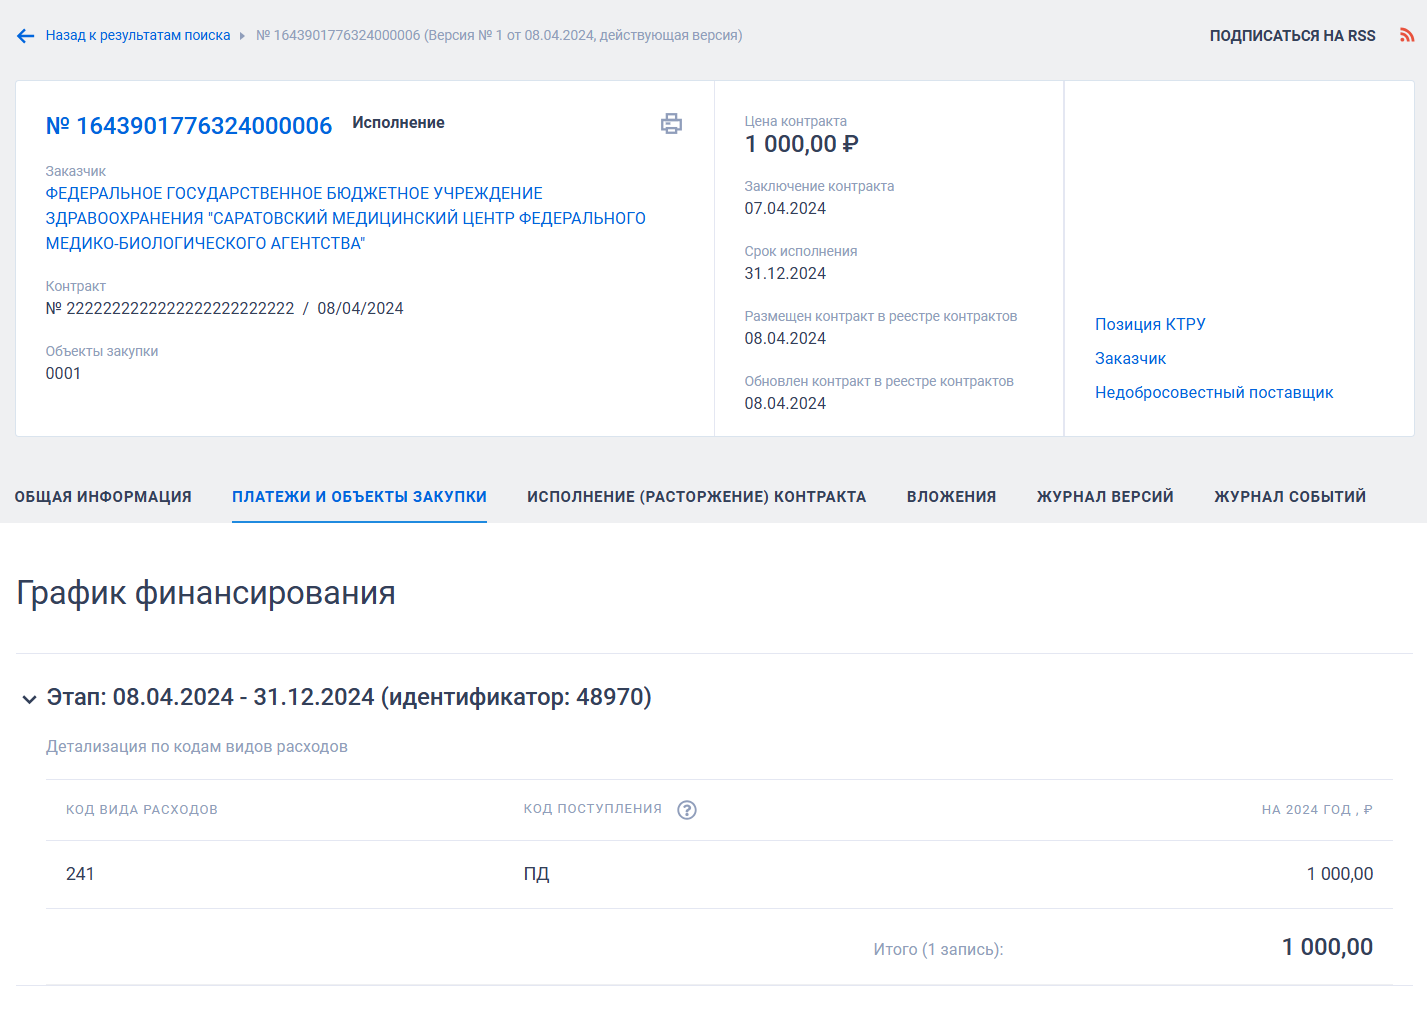1427x1017 pixels.
Task: Subscribe with Подписаться на RSS
Action: (1292, 36)
